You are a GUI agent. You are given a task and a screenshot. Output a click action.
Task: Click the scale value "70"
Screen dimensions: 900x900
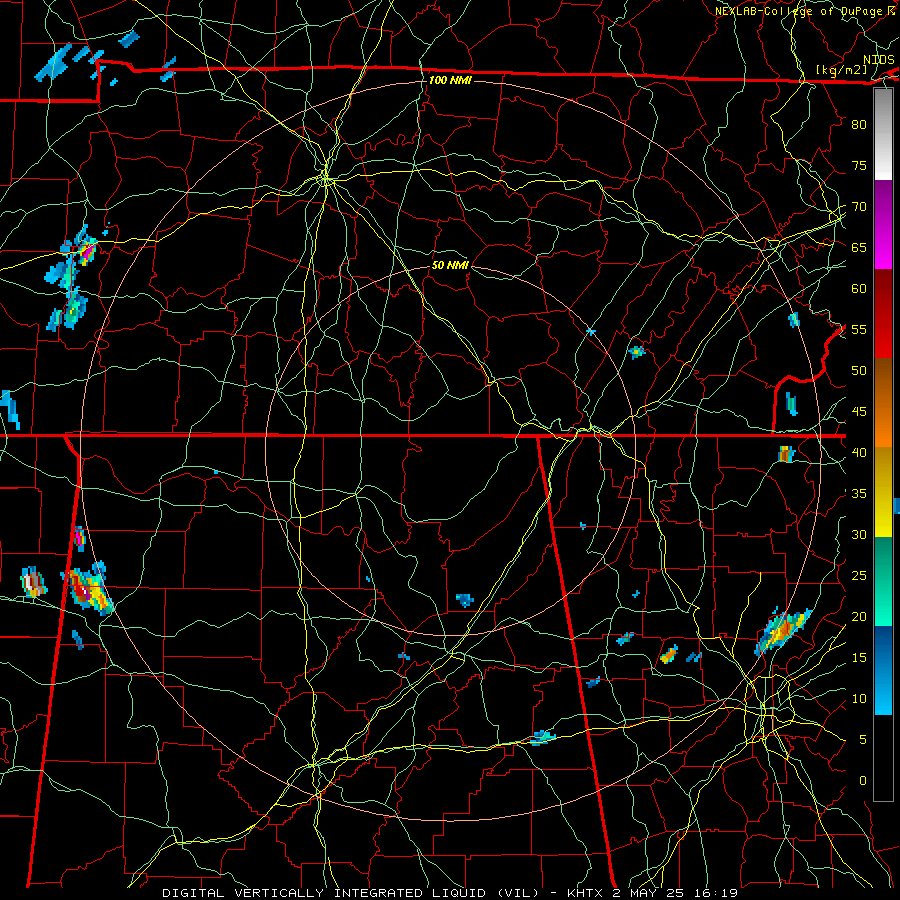coord(859,207)
